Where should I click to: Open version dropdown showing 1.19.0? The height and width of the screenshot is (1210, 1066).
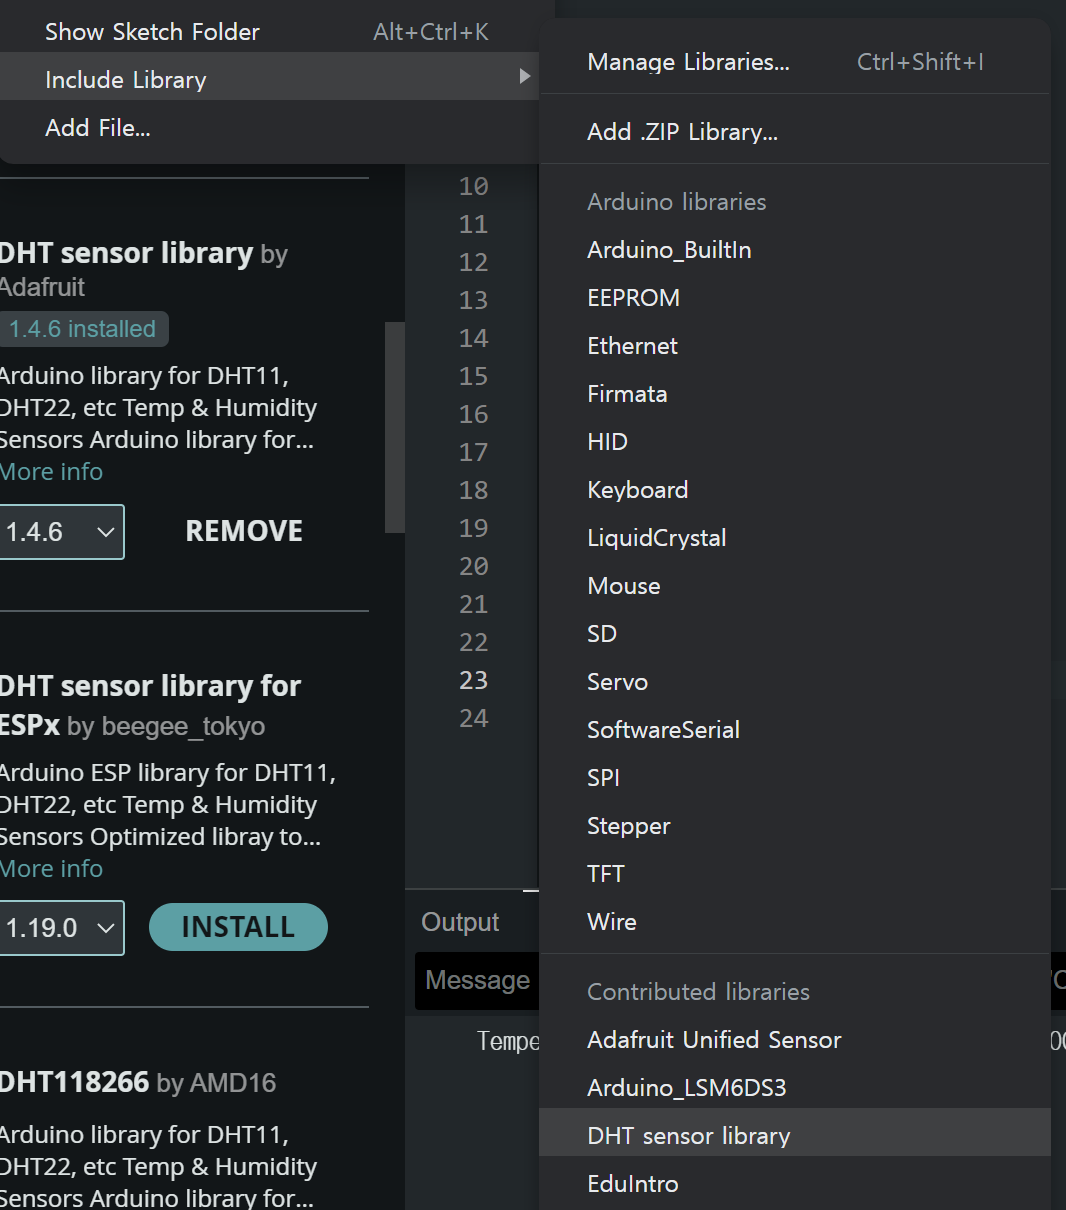(61, 928)
